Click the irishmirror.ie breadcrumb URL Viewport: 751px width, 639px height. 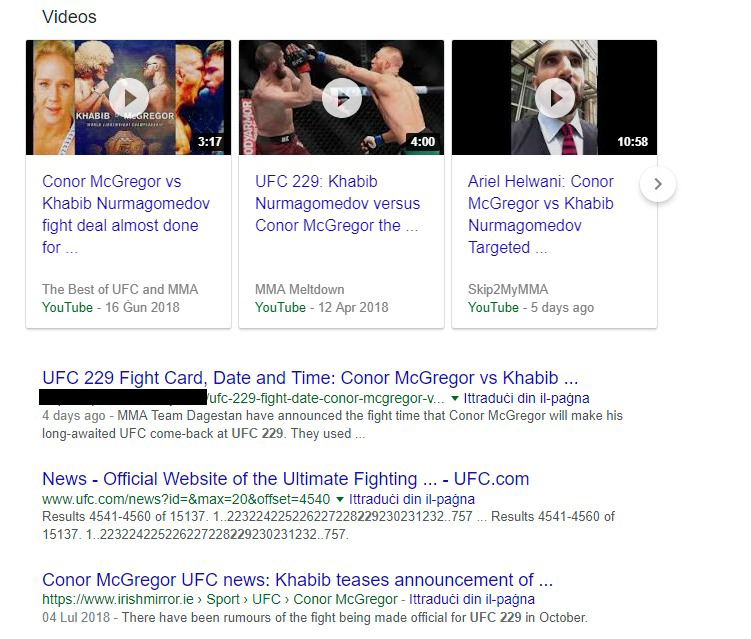click(220, 599)
